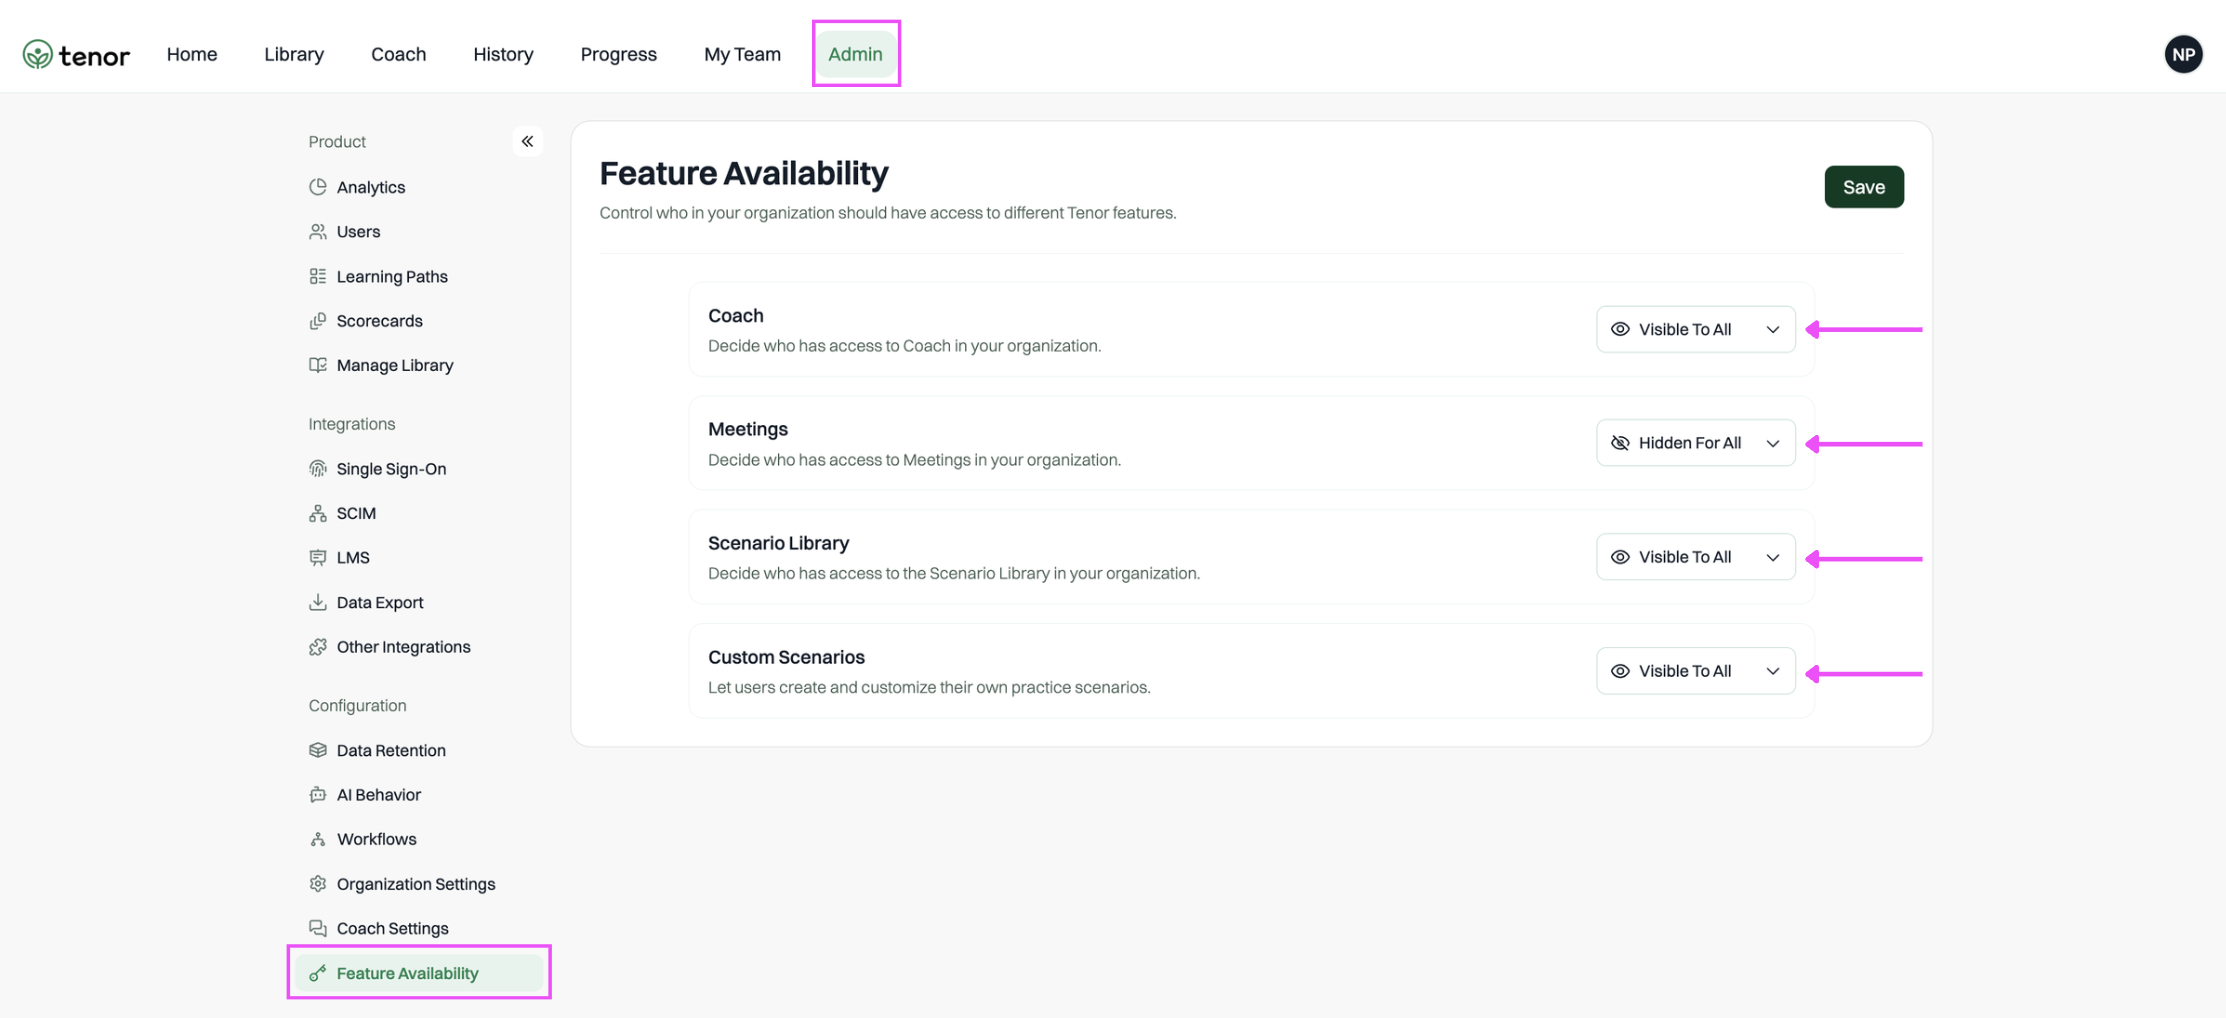Click the Scenario Library feature title
Image resolution: width=2226 pixels, height=1018 pixels.
coord(778,543)
